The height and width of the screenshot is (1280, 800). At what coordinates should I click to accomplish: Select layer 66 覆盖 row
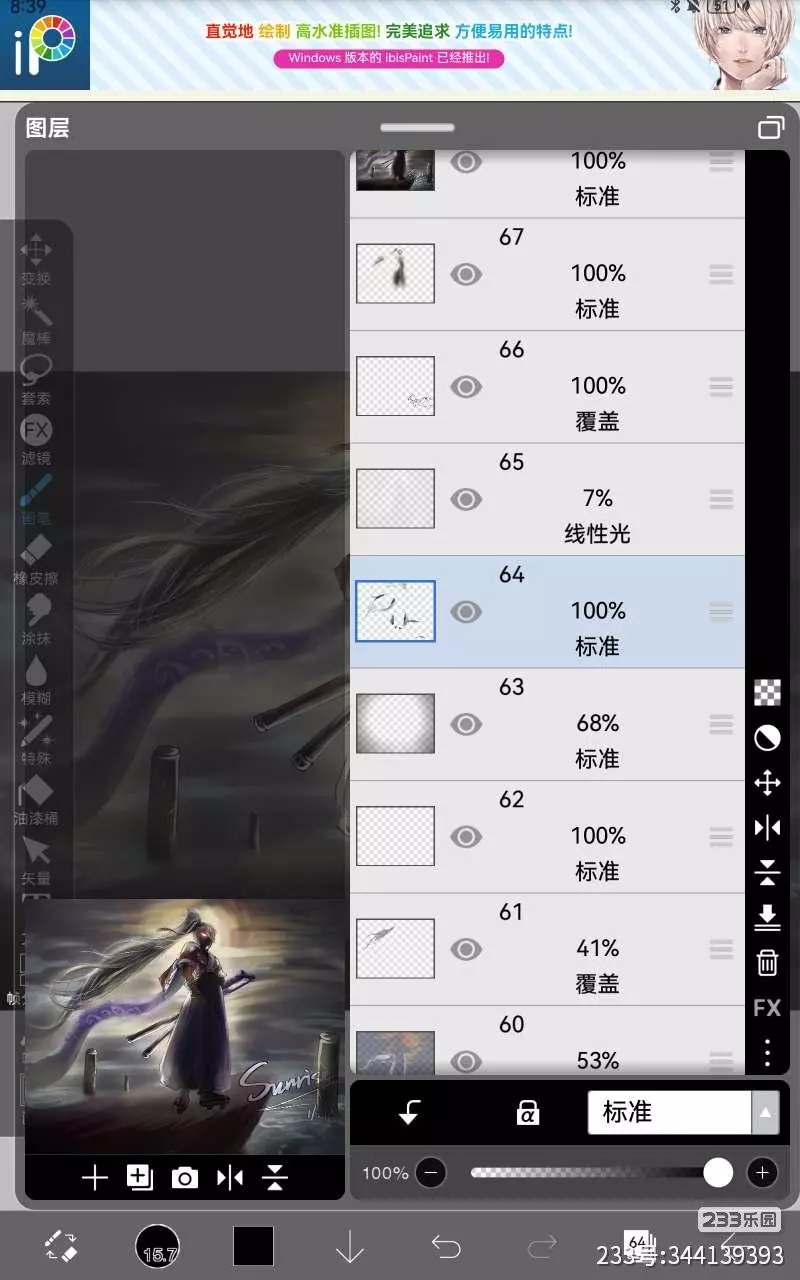547,387
